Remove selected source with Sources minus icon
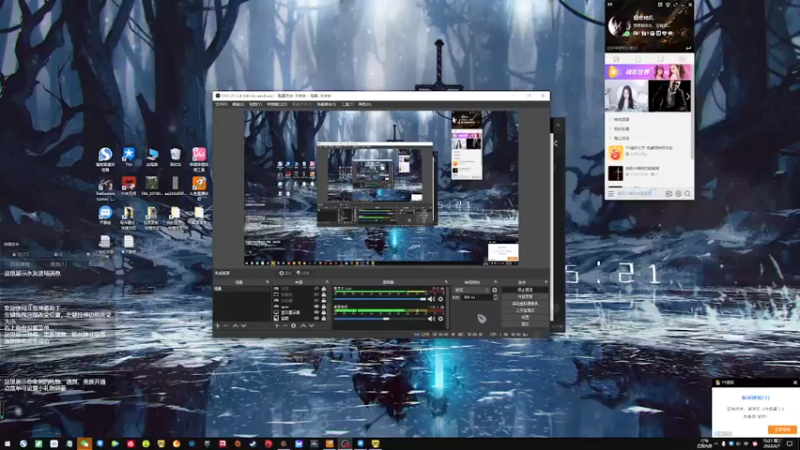This screenshot has height=450, width=800. pyautogui.click(x=285, y=326)
